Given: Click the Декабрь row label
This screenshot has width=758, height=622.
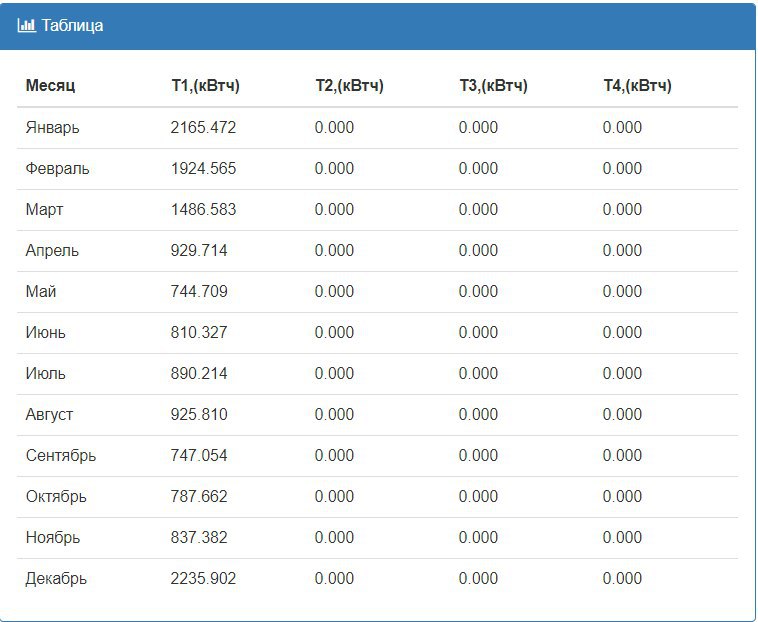Looking at the screenshot, I should (x=56, y=579).
